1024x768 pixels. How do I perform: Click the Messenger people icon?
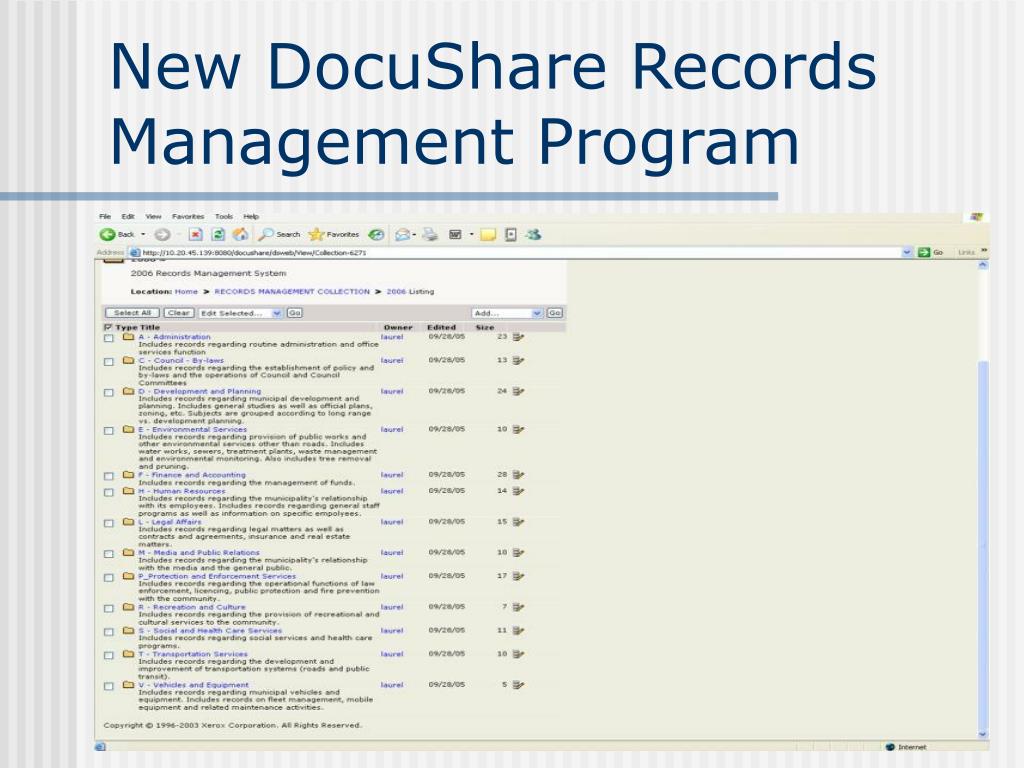[534, 234]
